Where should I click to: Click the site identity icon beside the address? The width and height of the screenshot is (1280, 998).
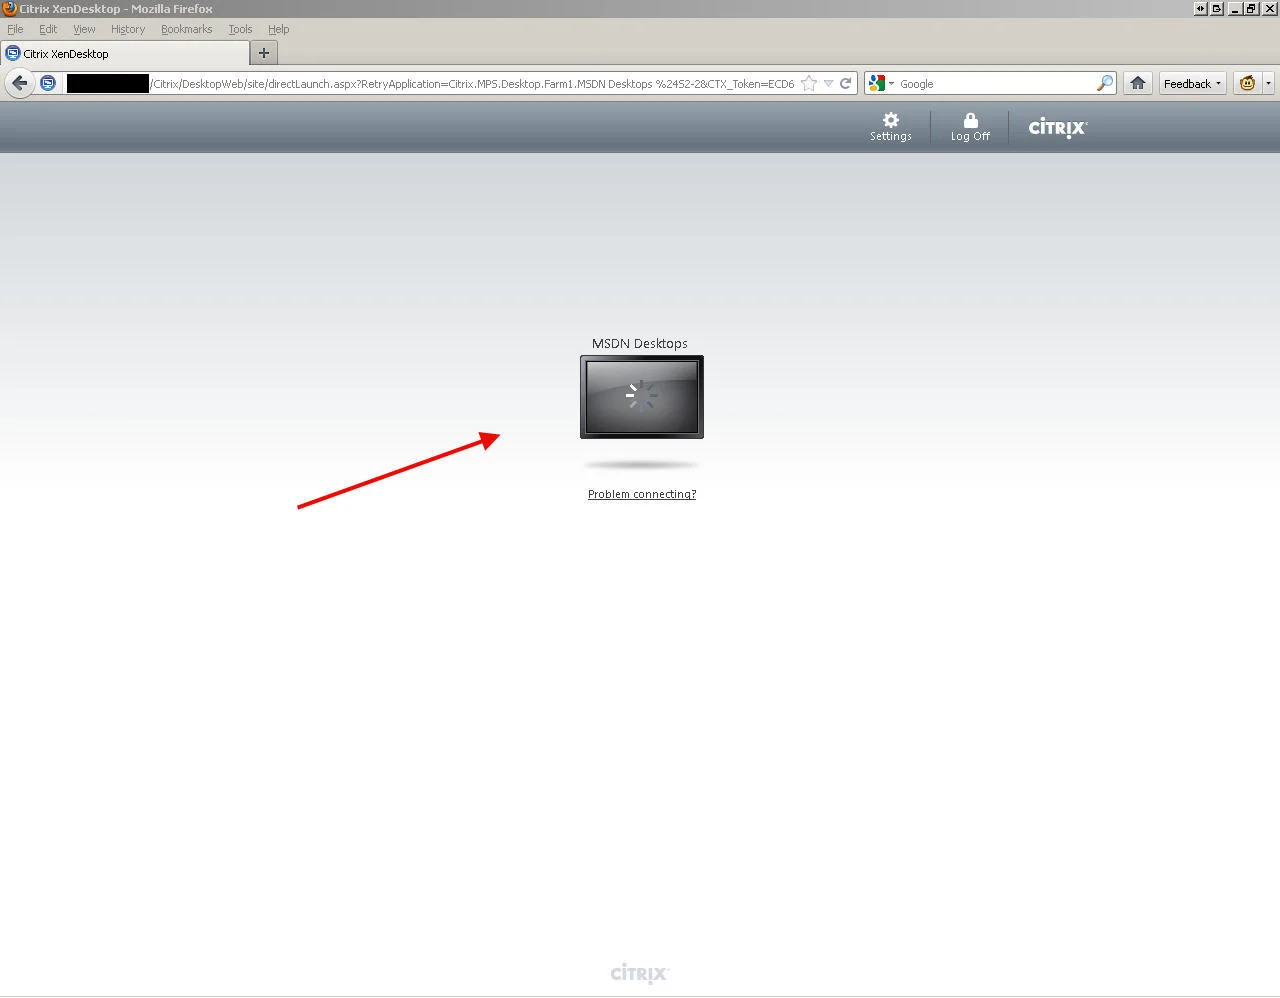click(x=48, y=84)
